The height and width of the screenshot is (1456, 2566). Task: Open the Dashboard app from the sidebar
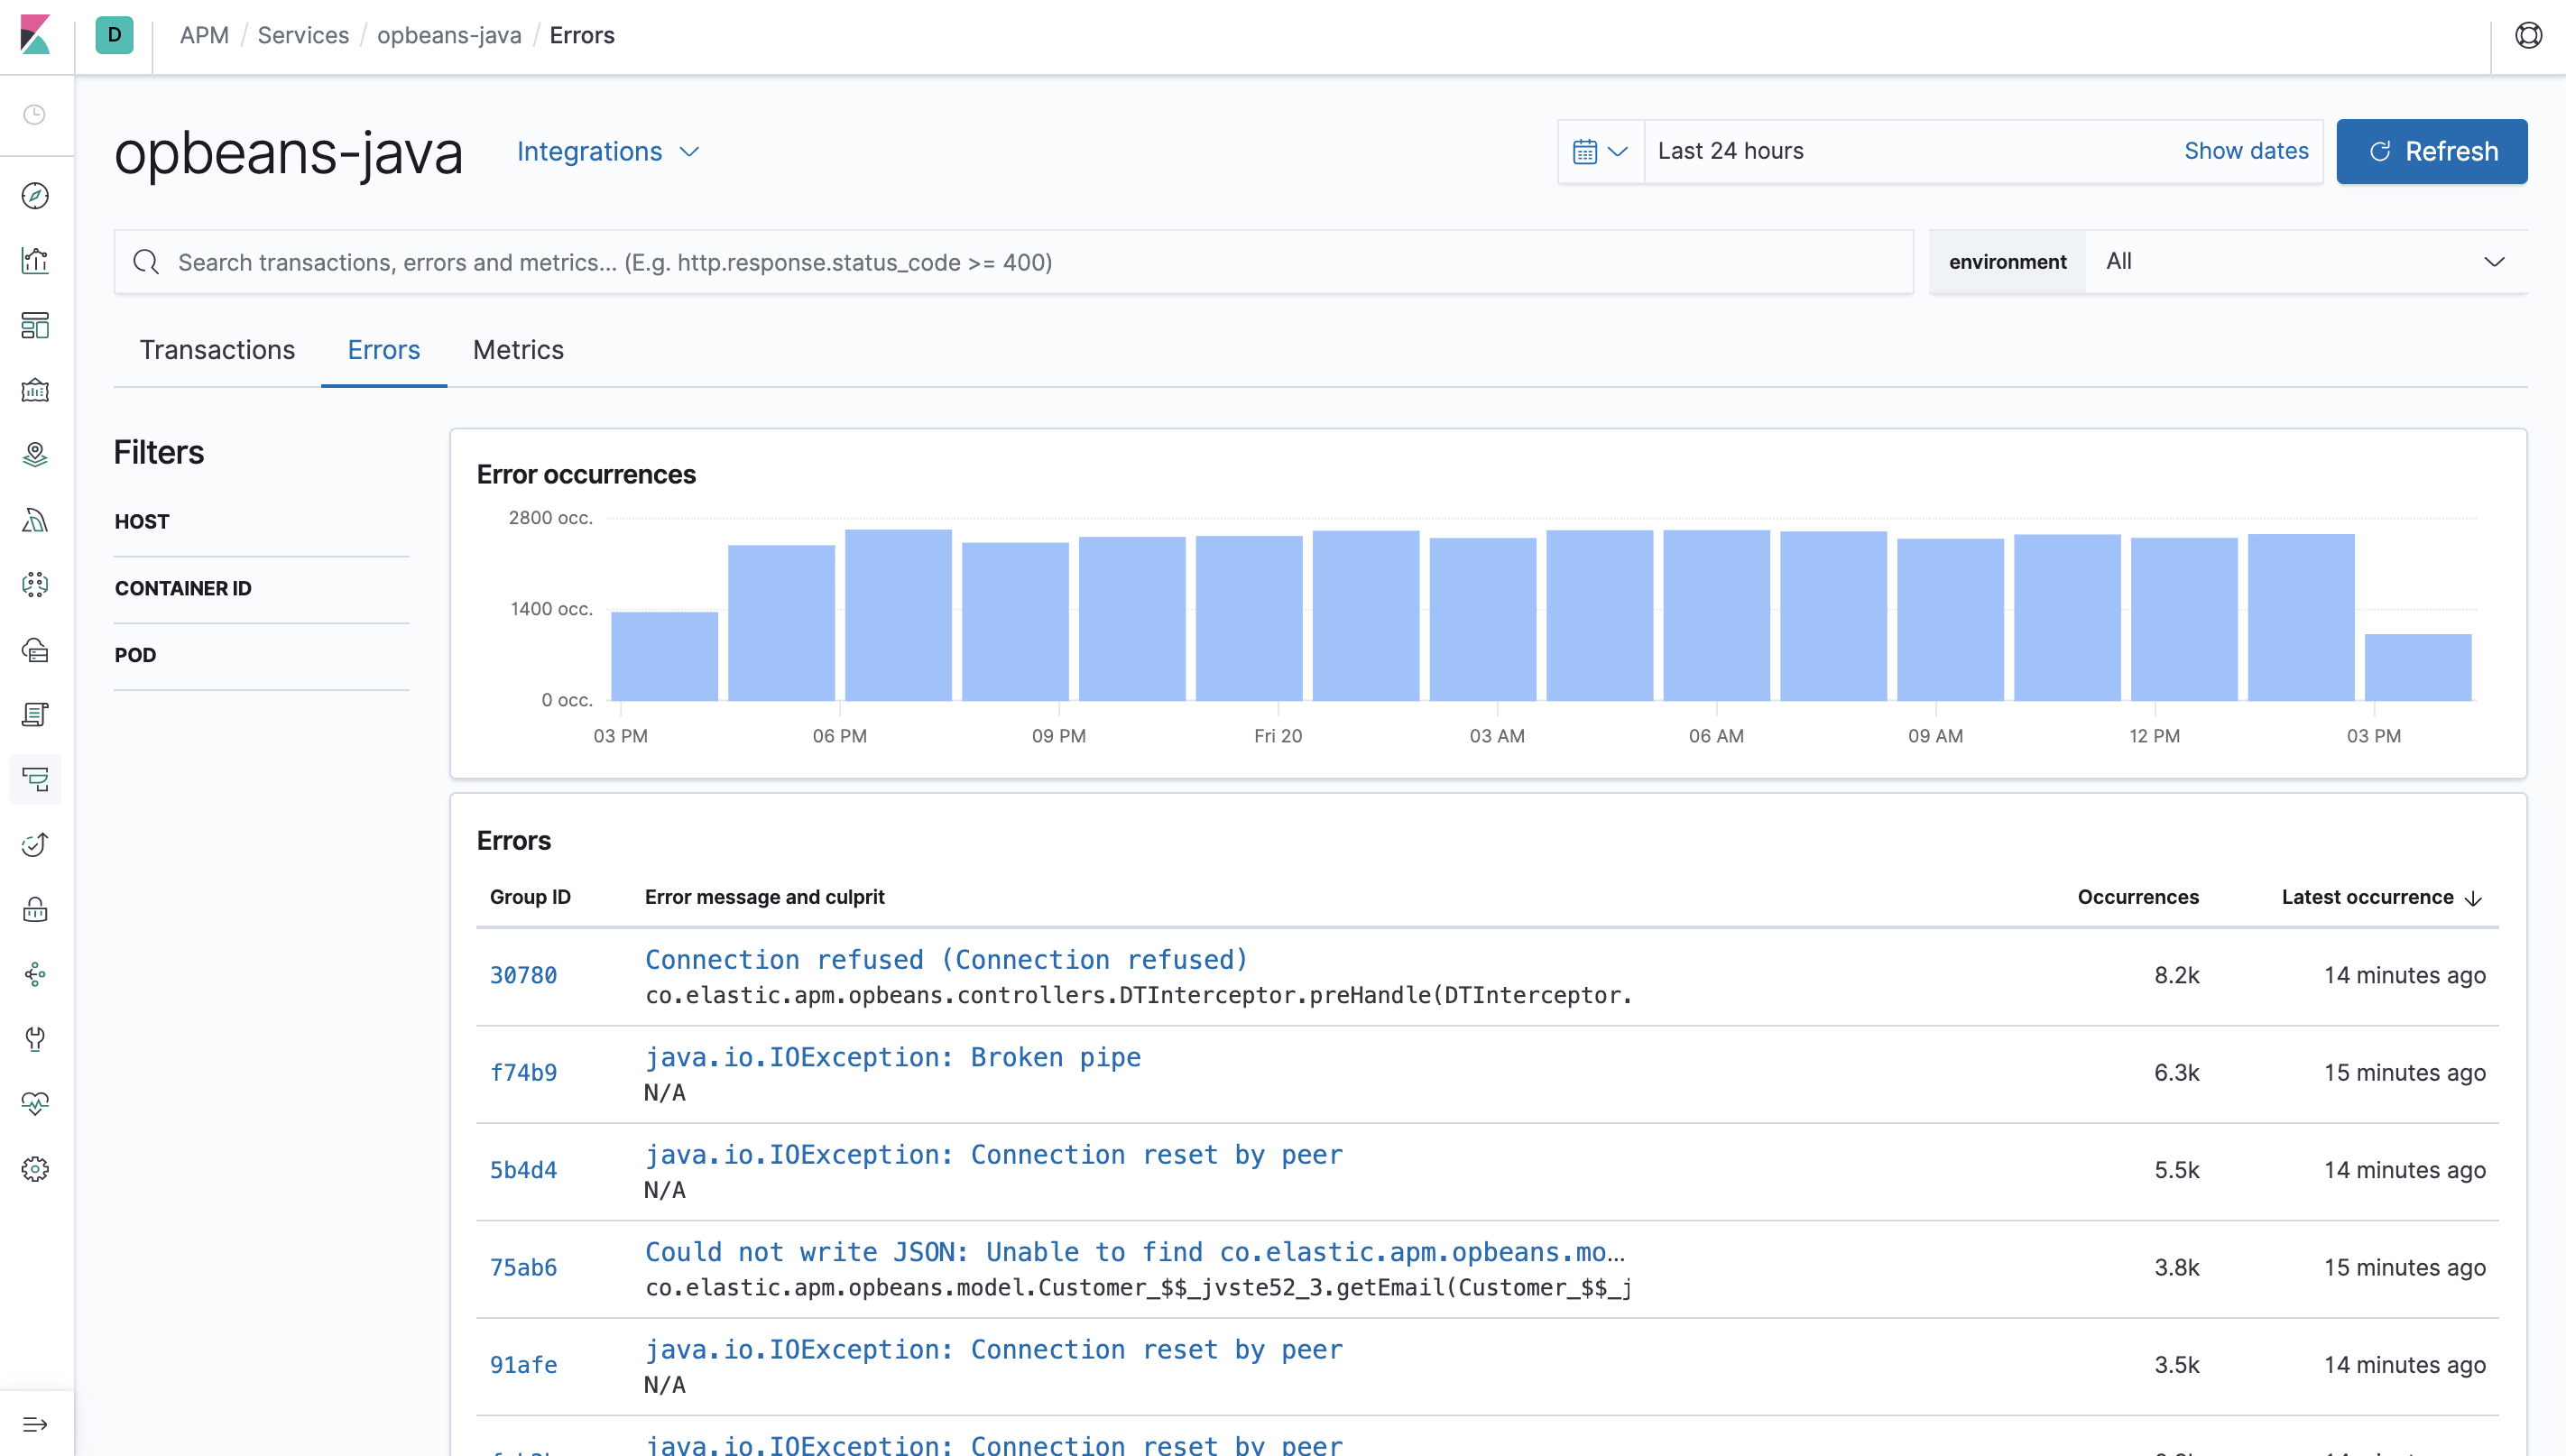pos(35,326)
